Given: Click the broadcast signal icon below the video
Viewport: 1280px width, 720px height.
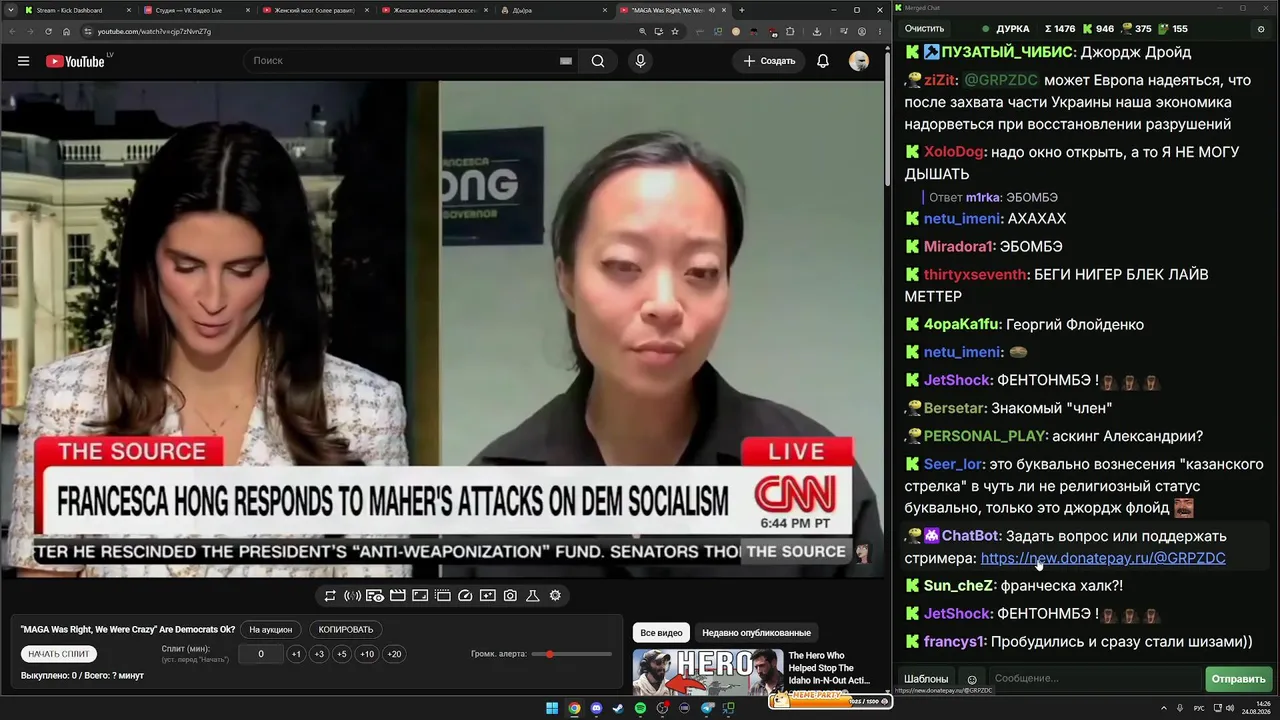Looking at the screenshot, I should point(352,596).
